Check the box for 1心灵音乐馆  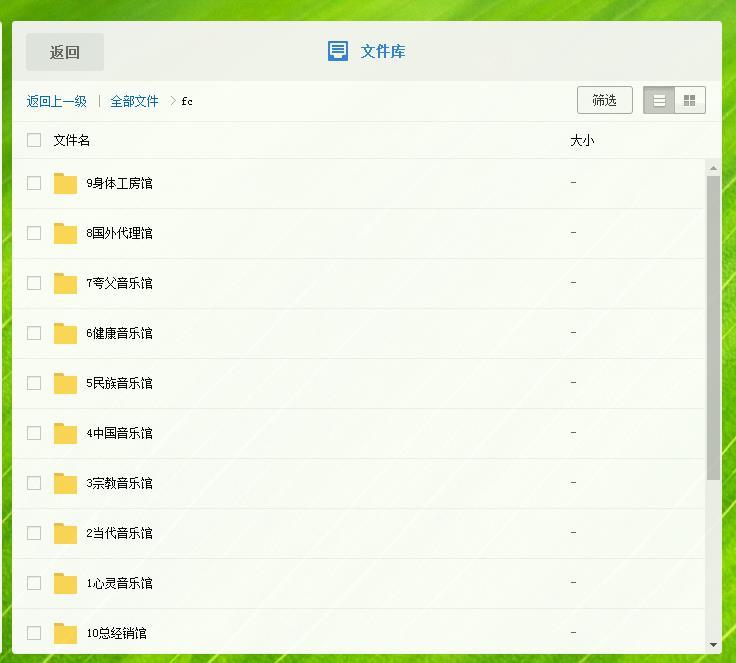click(34, 583)
